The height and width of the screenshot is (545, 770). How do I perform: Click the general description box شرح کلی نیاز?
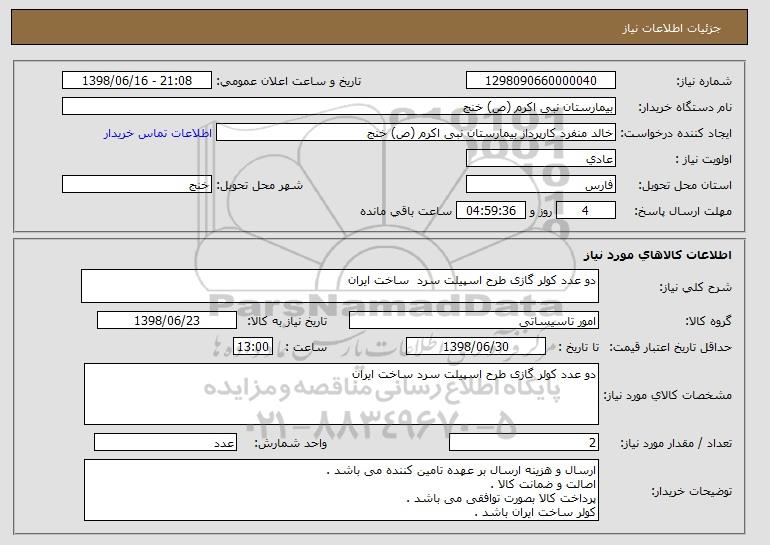340,286
